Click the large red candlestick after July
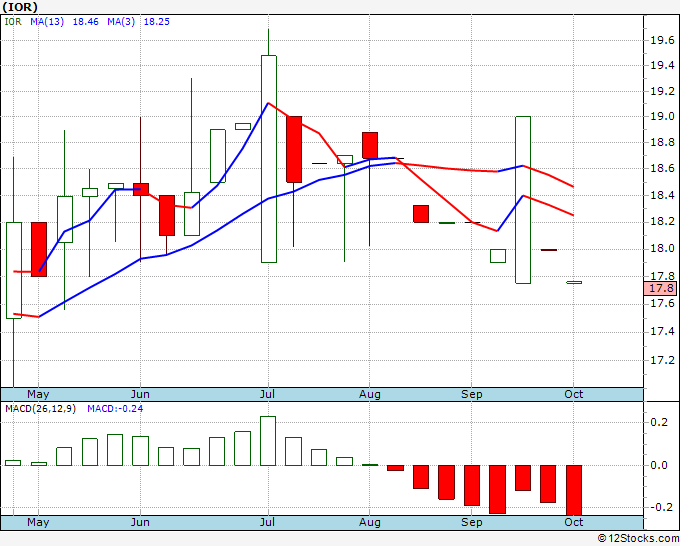This screenshot has height=546, width=680. (294, 149)
